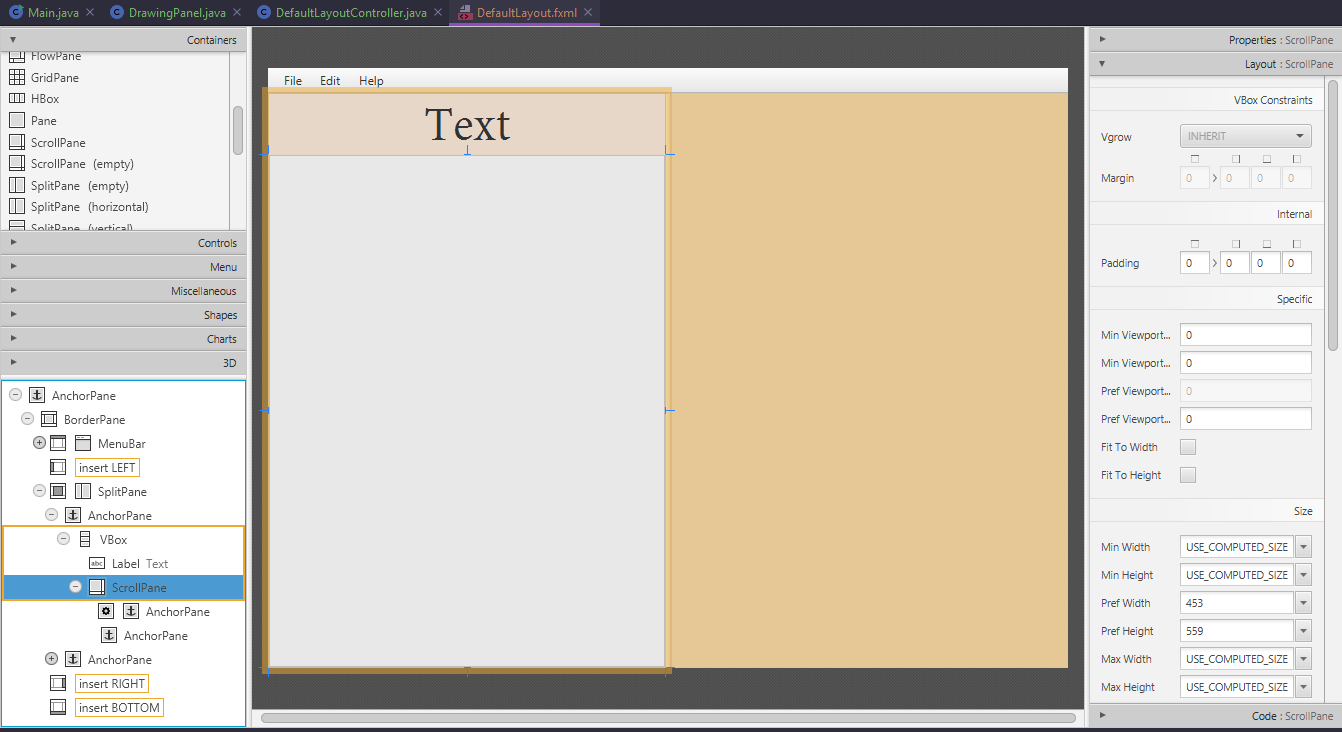Image resolution: width=1342 pixels, height=732 pixels.
Task: Enable the Fit To Height checkbox
Action: (x=1188, y=474)
